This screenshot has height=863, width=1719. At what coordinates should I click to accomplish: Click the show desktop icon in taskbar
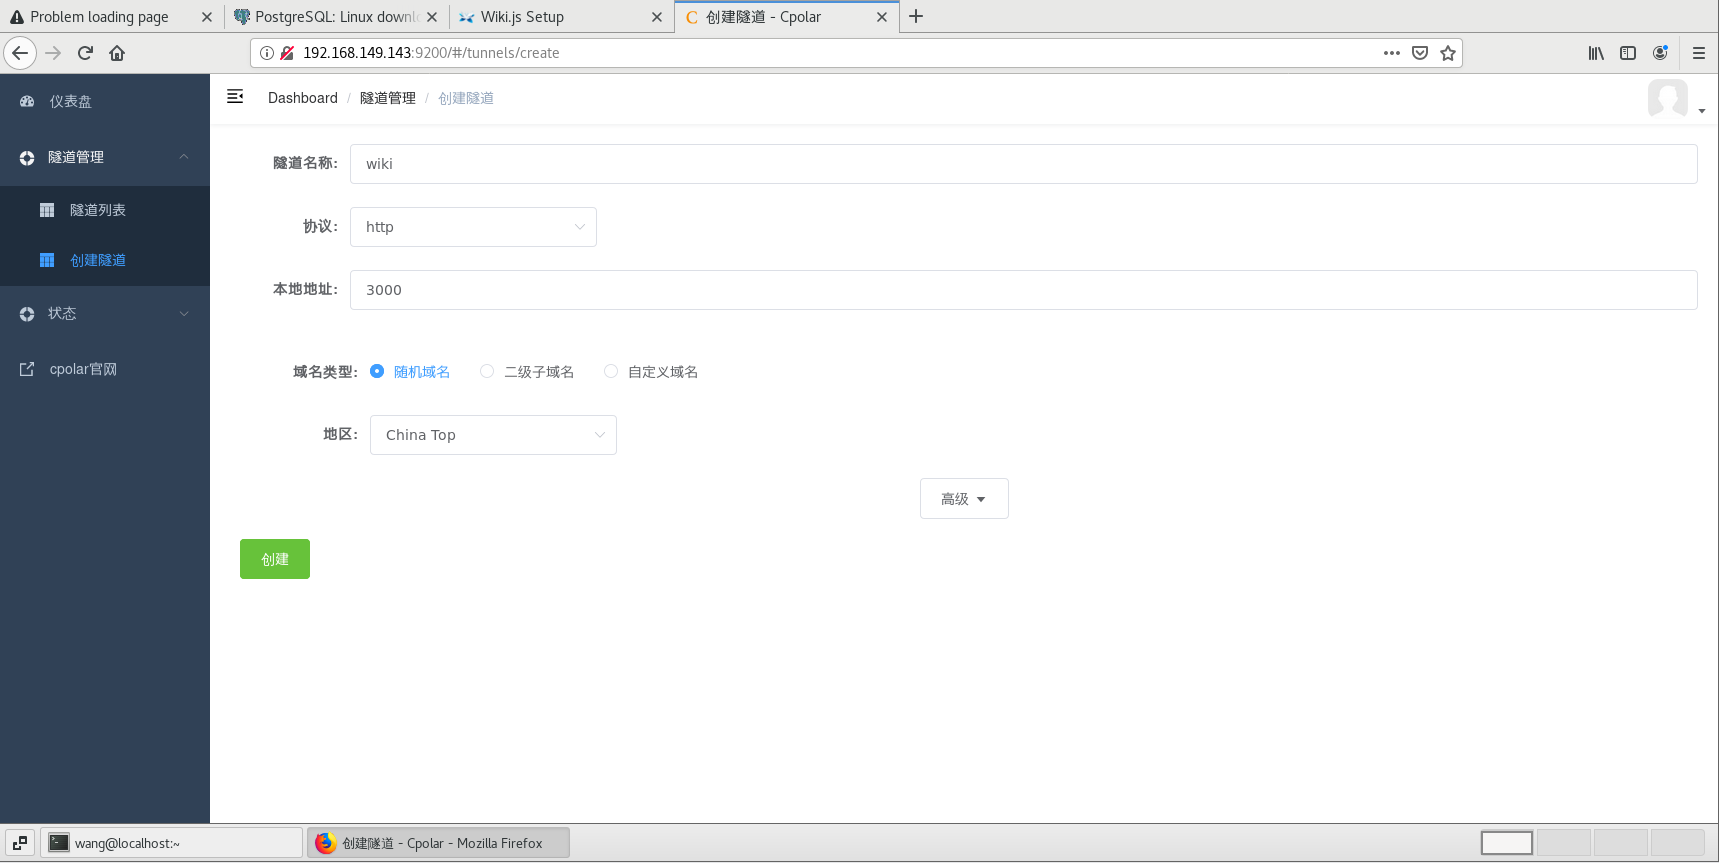[x=20, y=843]
